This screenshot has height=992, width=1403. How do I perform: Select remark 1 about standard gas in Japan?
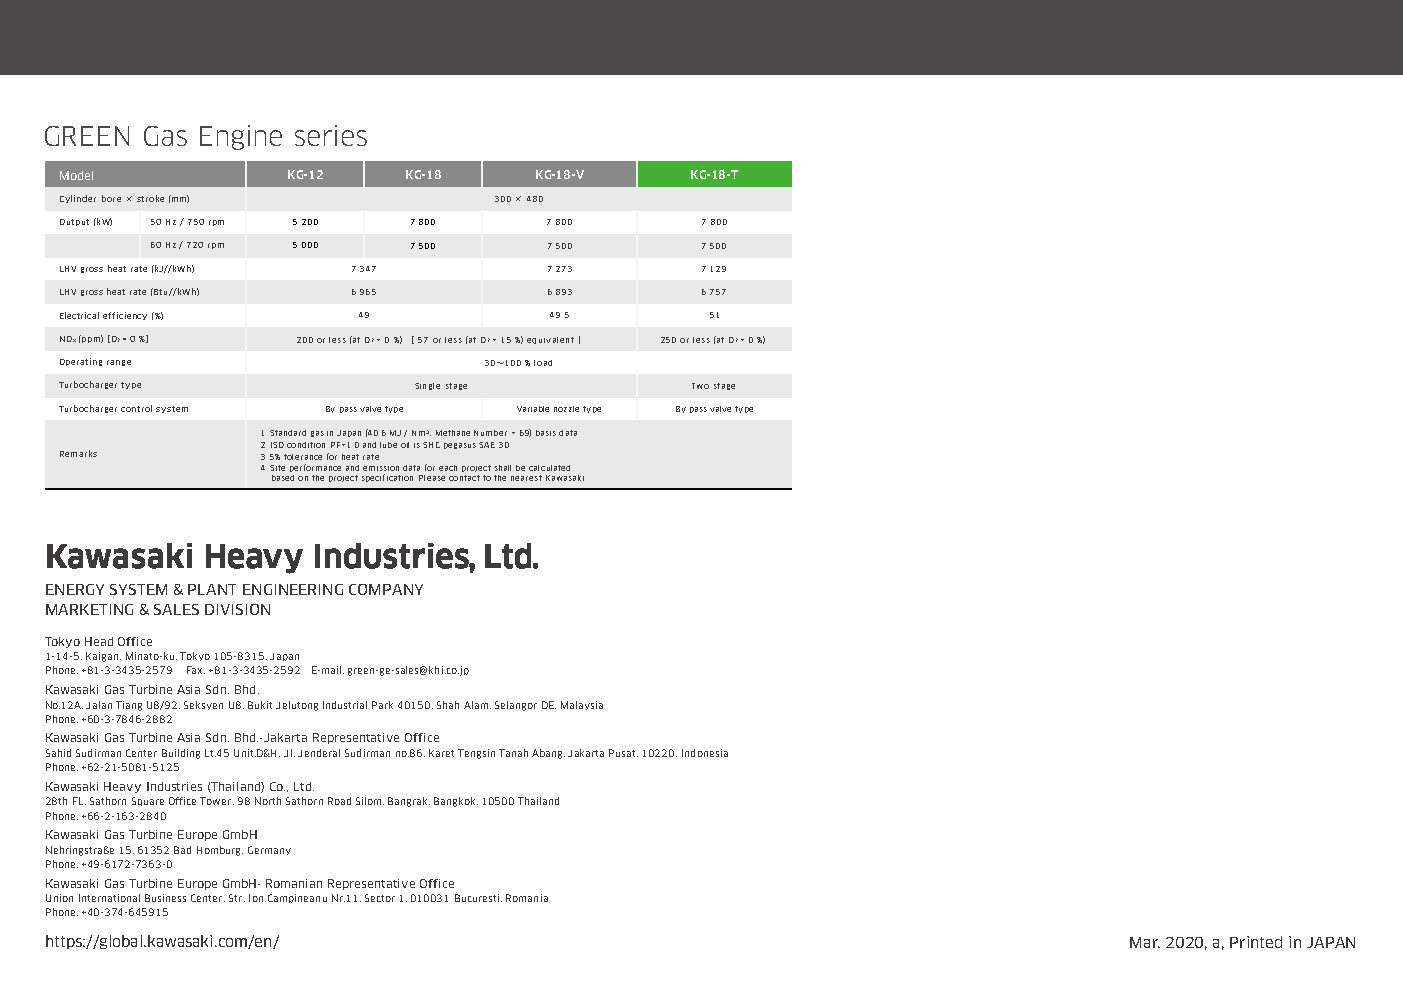click(x=419, y=433)
